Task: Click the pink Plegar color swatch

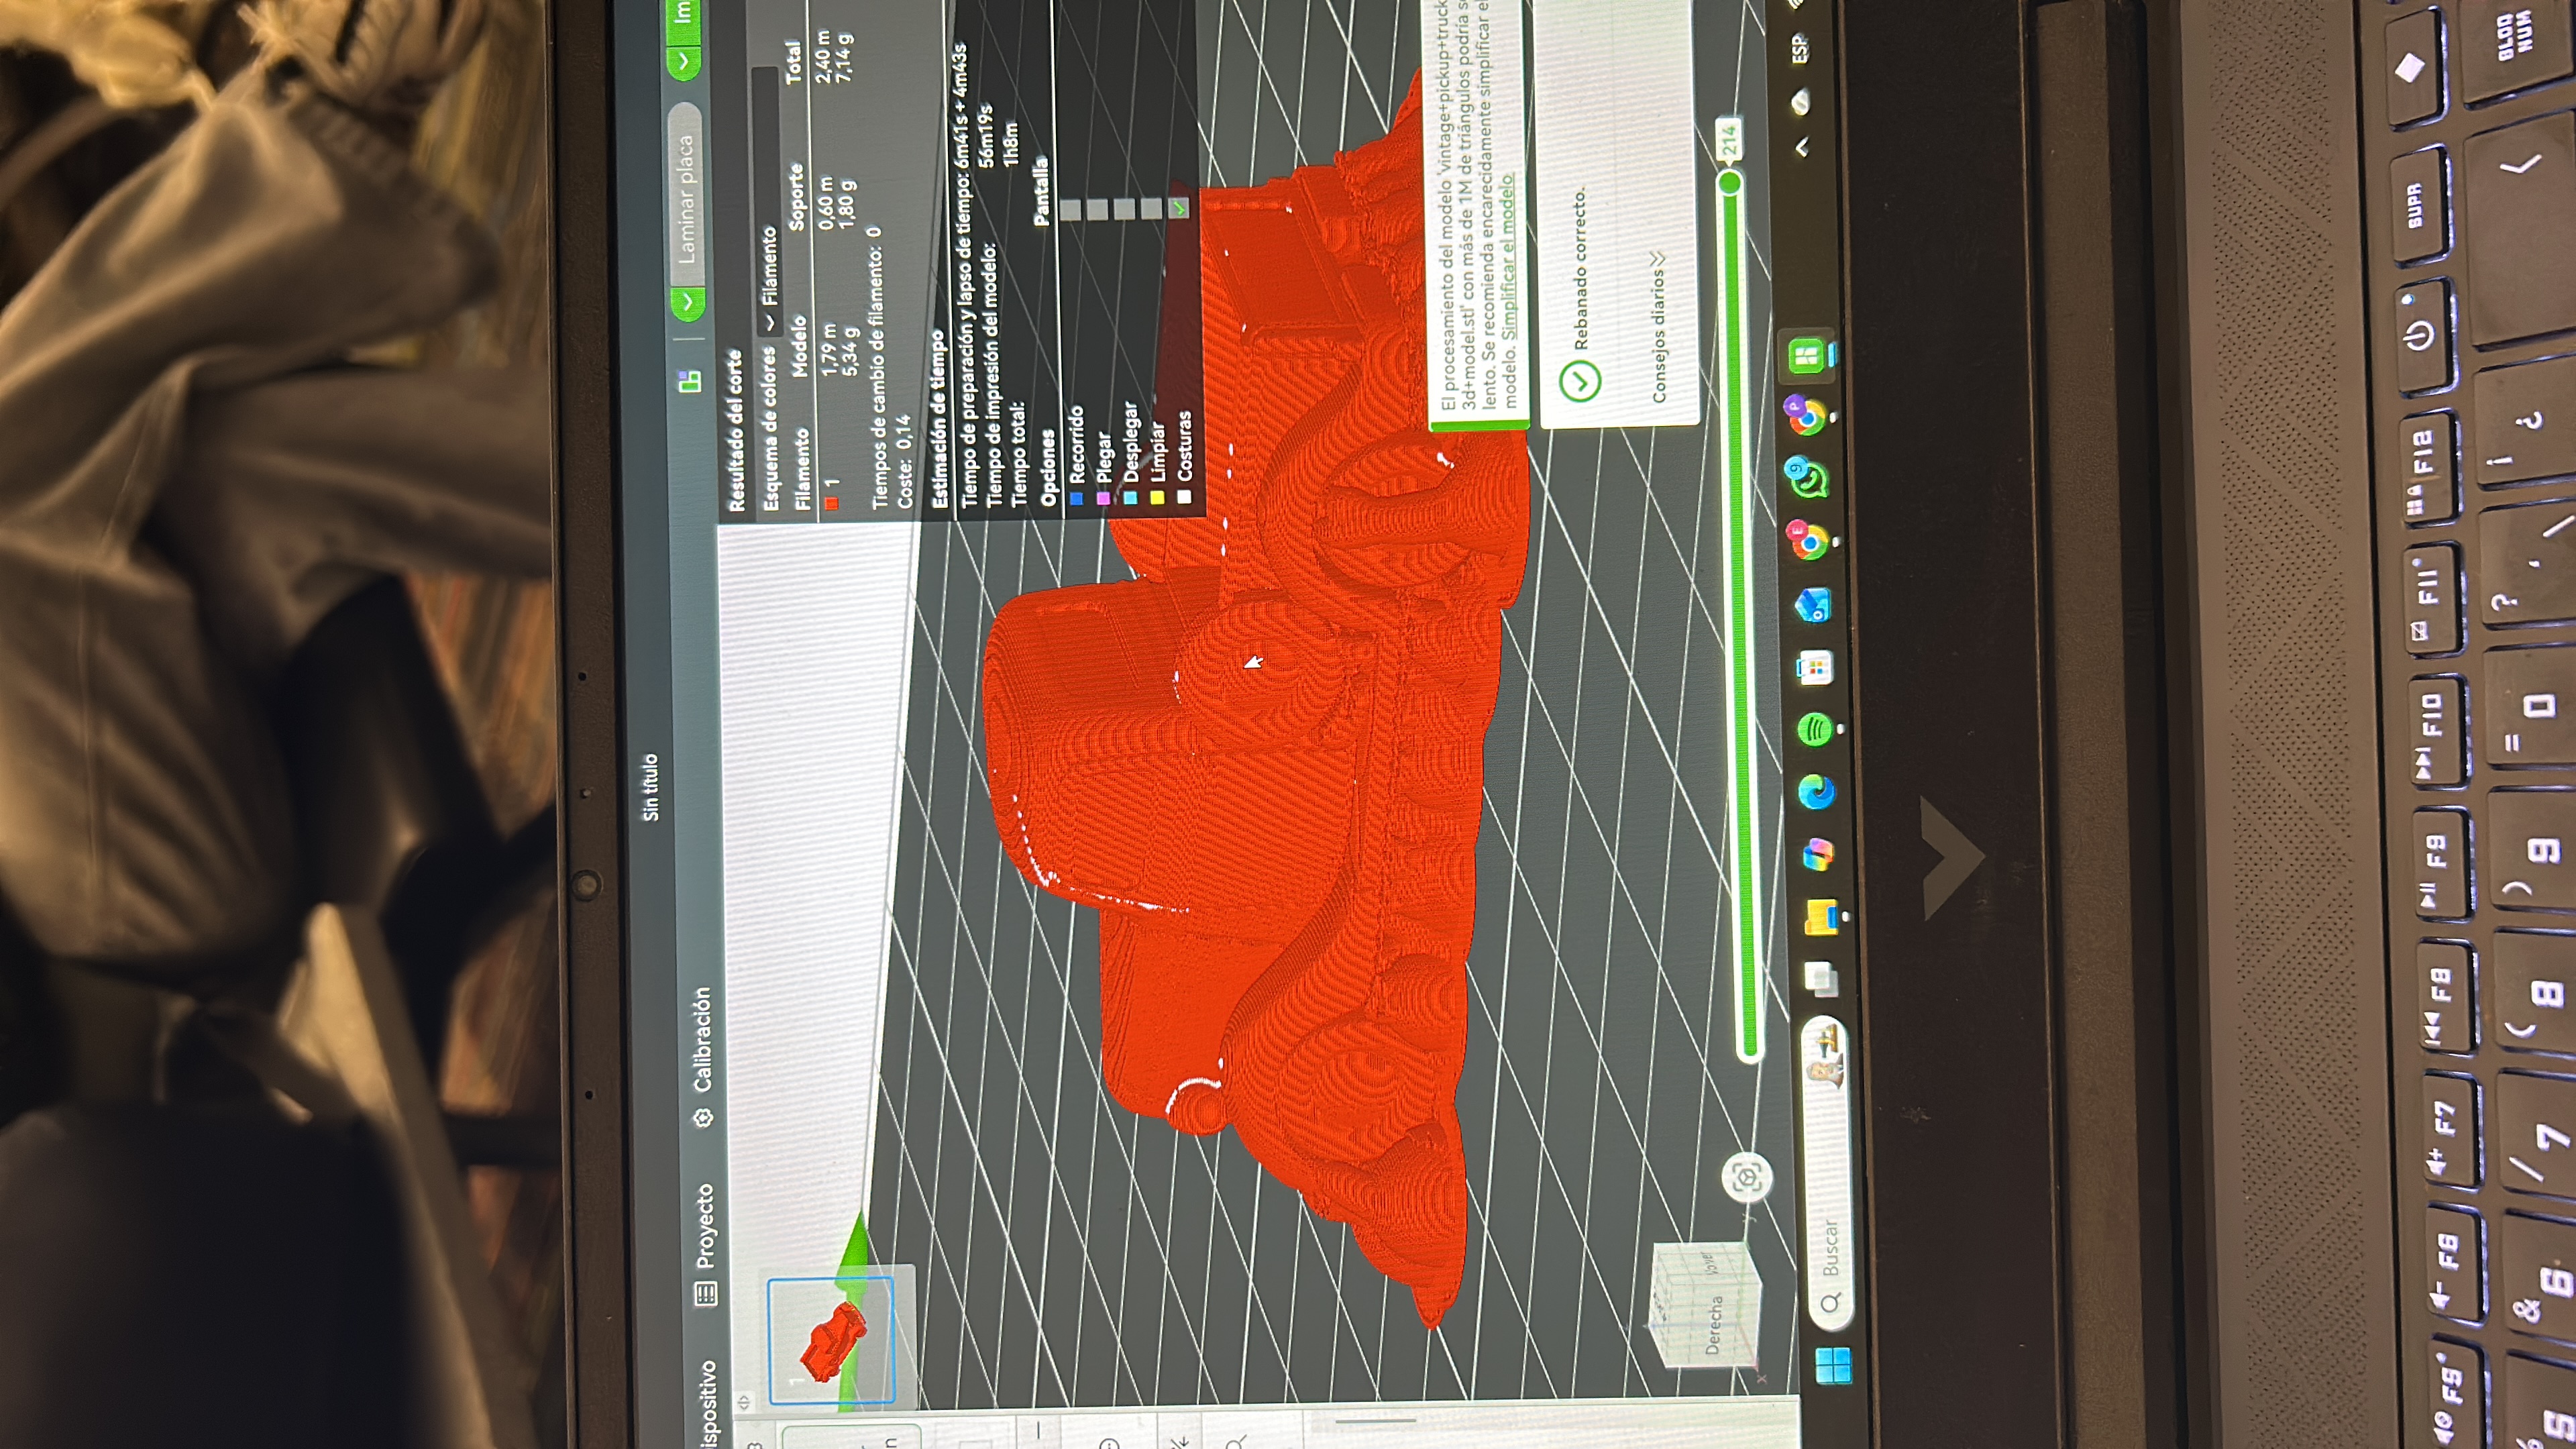Action: pyautogui.click(x=1104, y=498)
